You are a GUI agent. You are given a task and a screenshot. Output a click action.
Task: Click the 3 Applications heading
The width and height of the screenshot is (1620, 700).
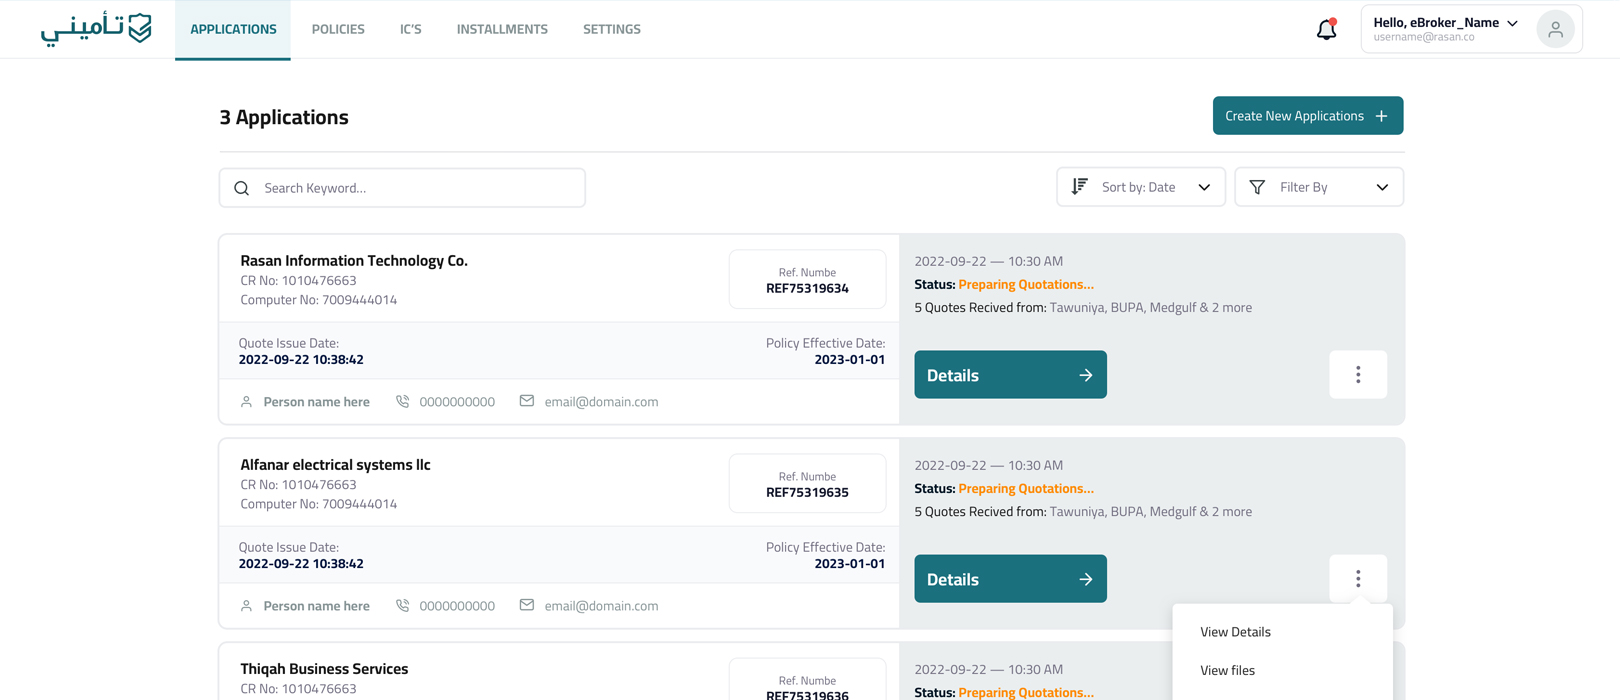[x=284, y=117]
